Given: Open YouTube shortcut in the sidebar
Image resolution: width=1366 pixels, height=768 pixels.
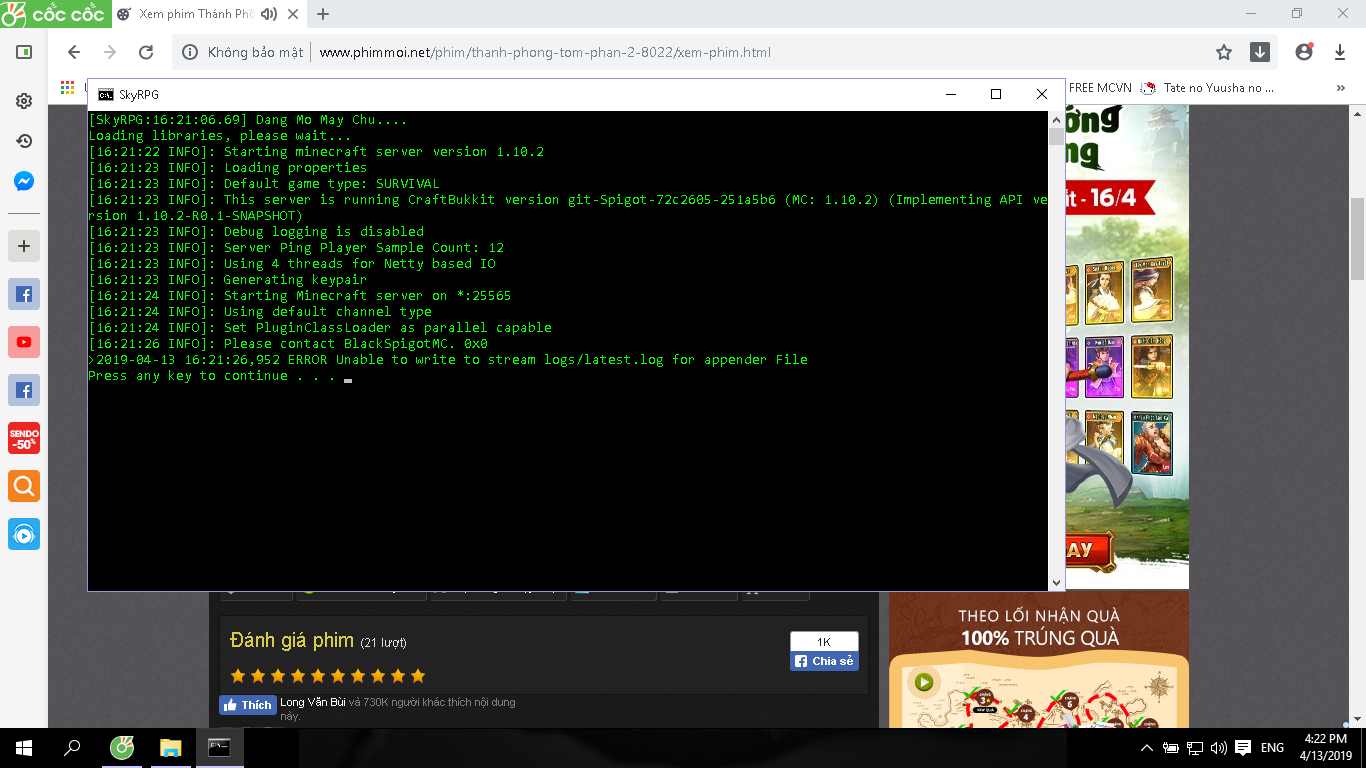Looking at the screenshot, I should coord(24,342).
